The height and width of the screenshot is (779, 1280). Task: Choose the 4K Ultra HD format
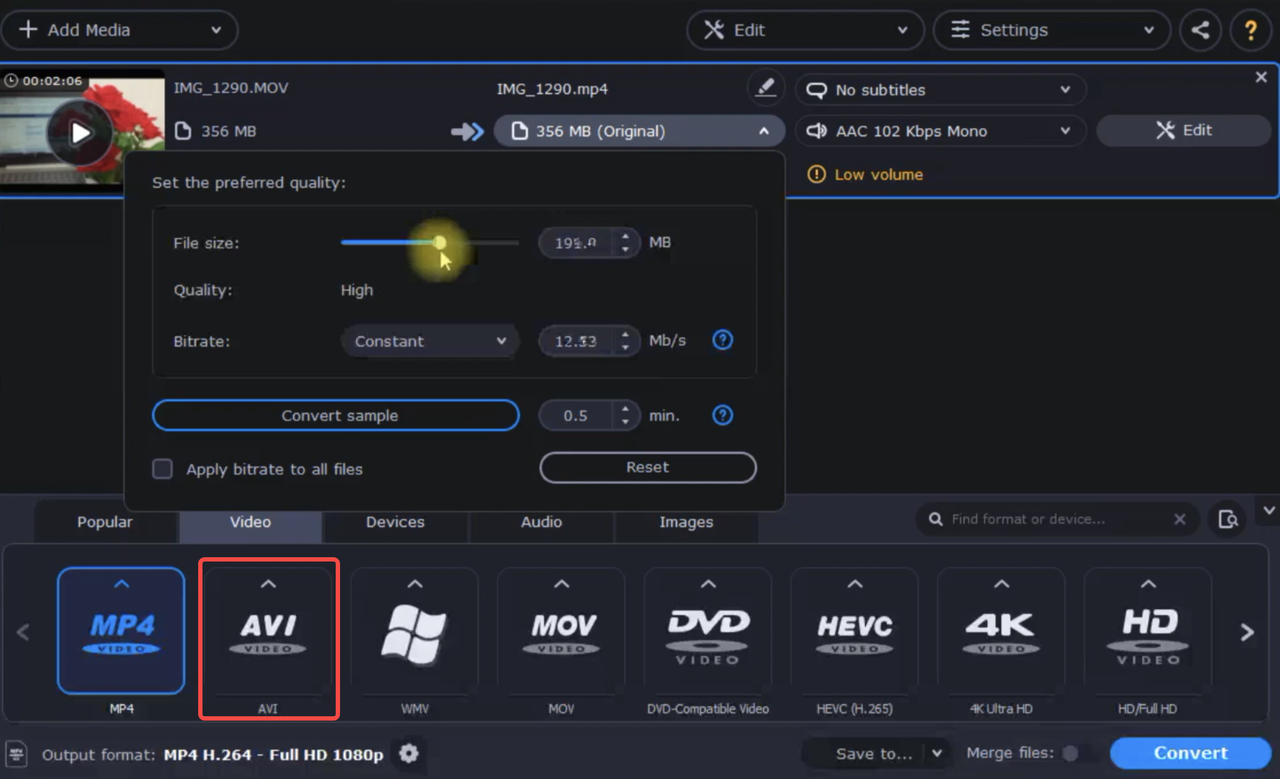pyautogui.click(x=1000, y=631)
